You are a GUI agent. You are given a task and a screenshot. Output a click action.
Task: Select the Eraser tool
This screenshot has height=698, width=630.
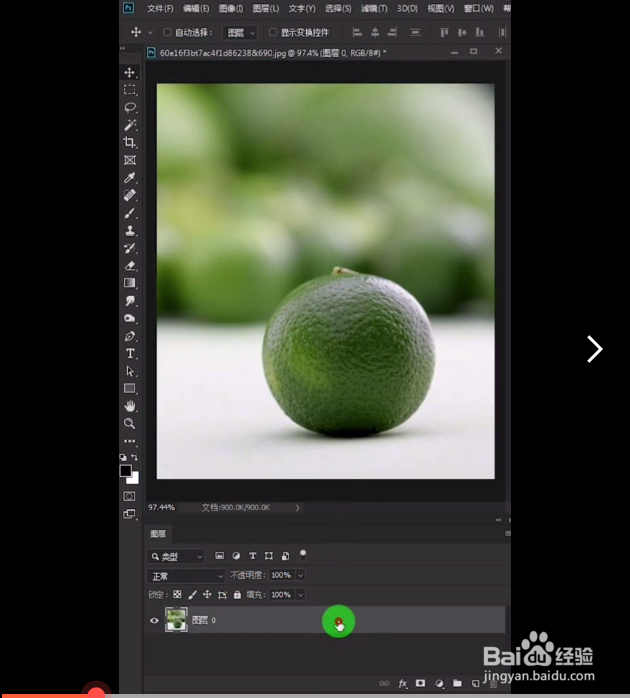(130, 266)
